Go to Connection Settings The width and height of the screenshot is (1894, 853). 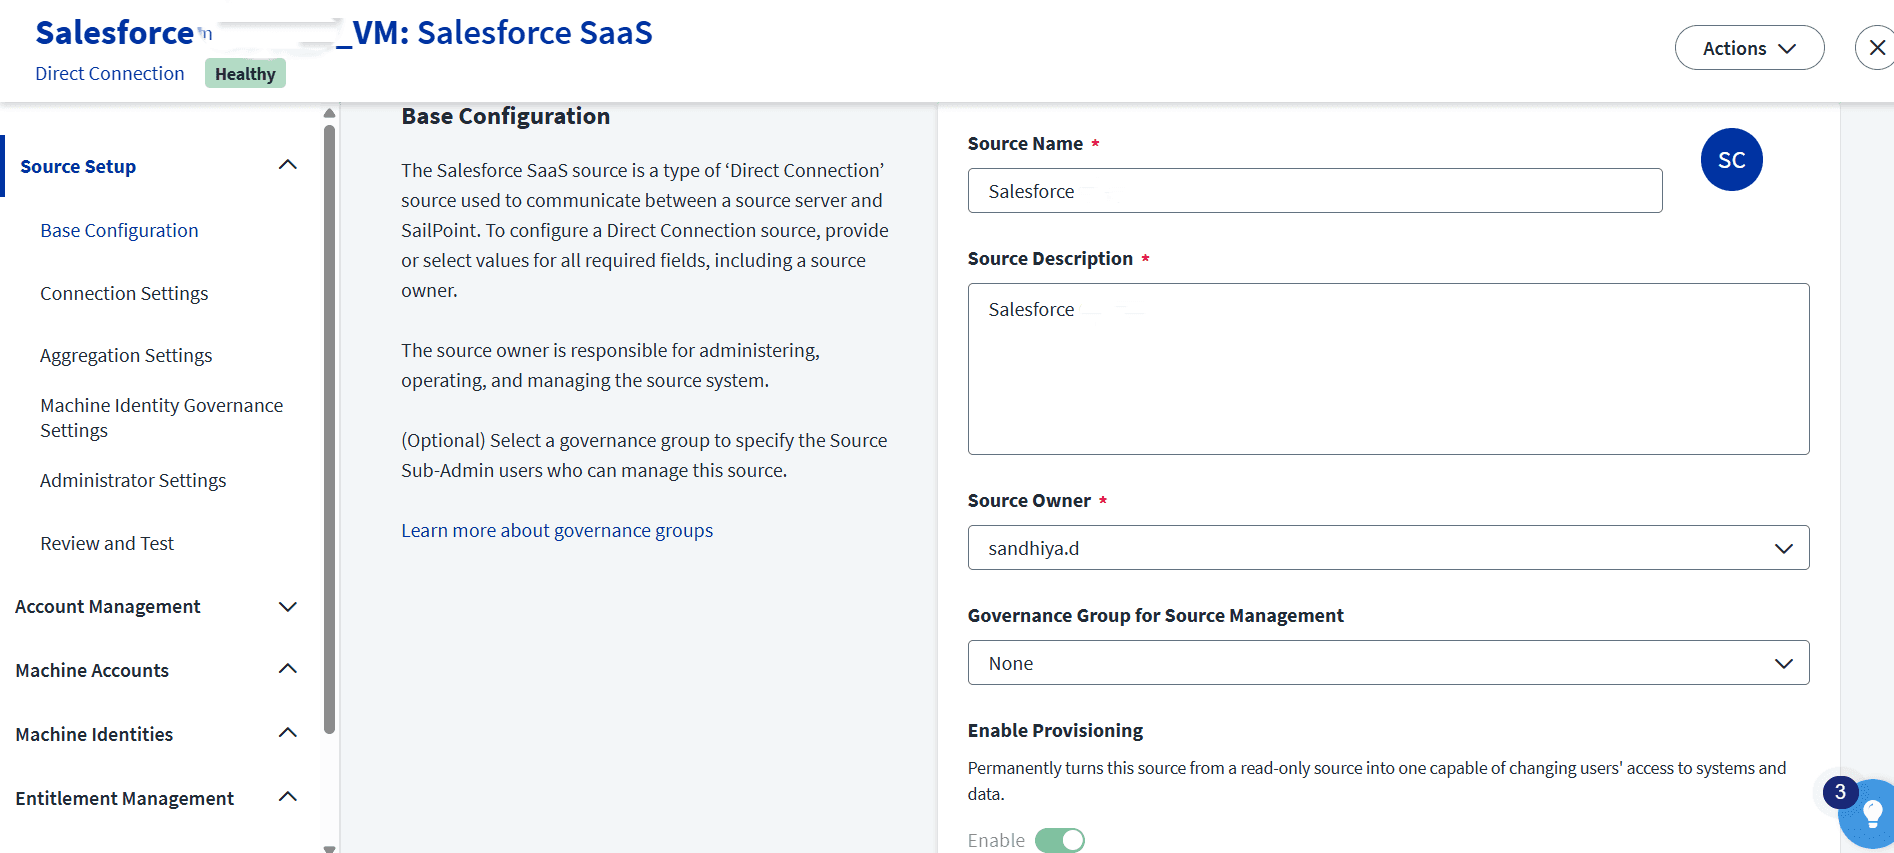pyautogui.click(x=124, y=293)
